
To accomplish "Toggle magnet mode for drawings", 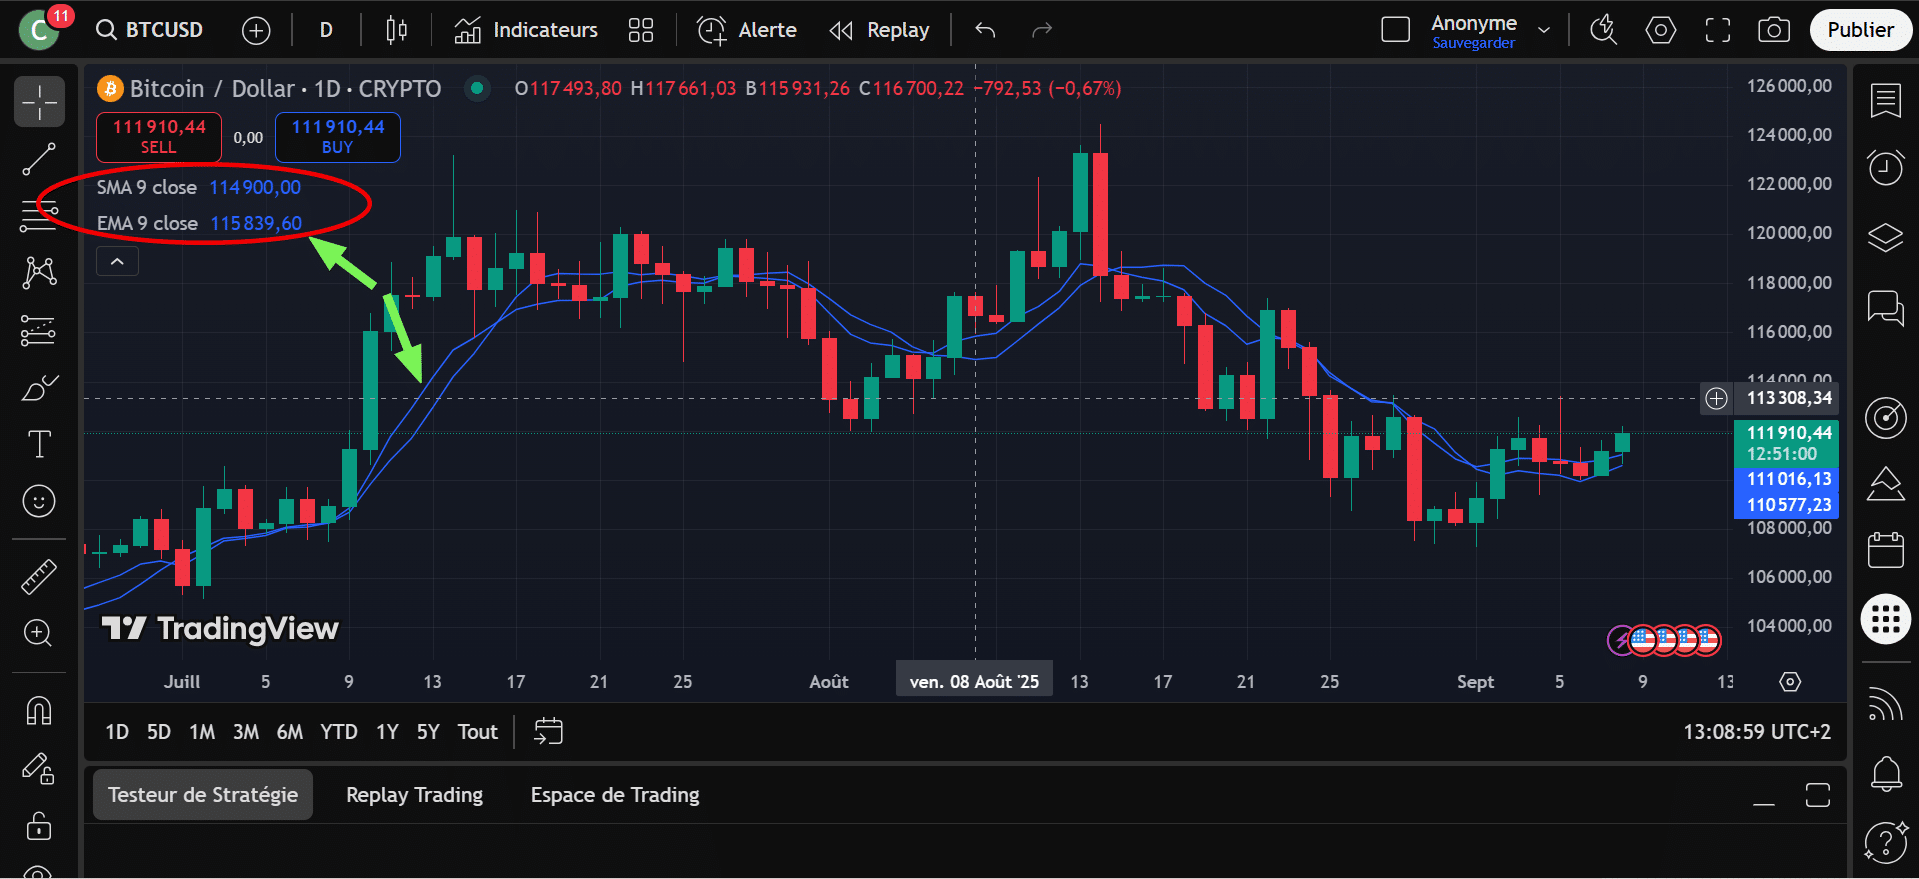I will coord(39,710).
